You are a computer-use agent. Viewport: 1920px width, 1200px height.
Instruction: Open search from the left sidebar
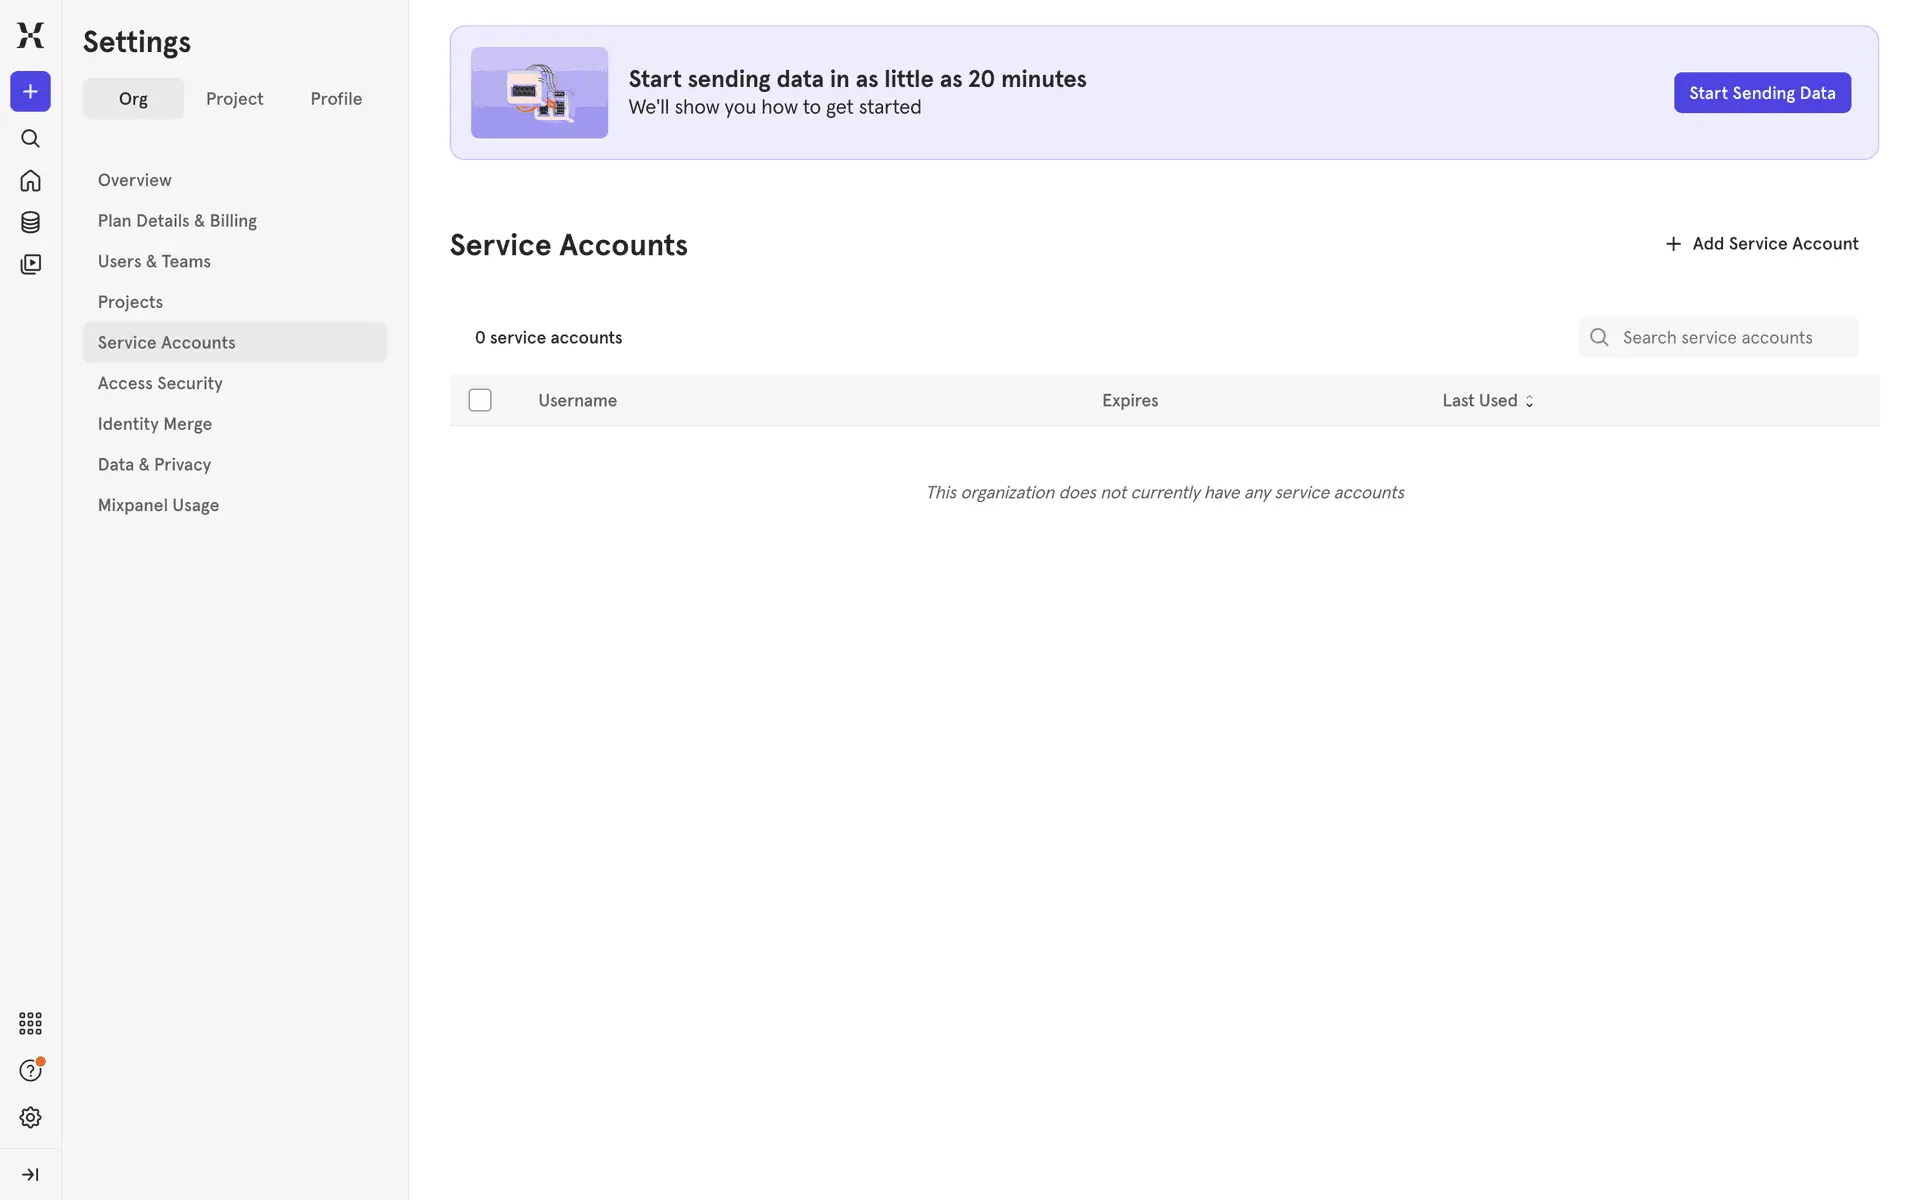coord(30,139)
